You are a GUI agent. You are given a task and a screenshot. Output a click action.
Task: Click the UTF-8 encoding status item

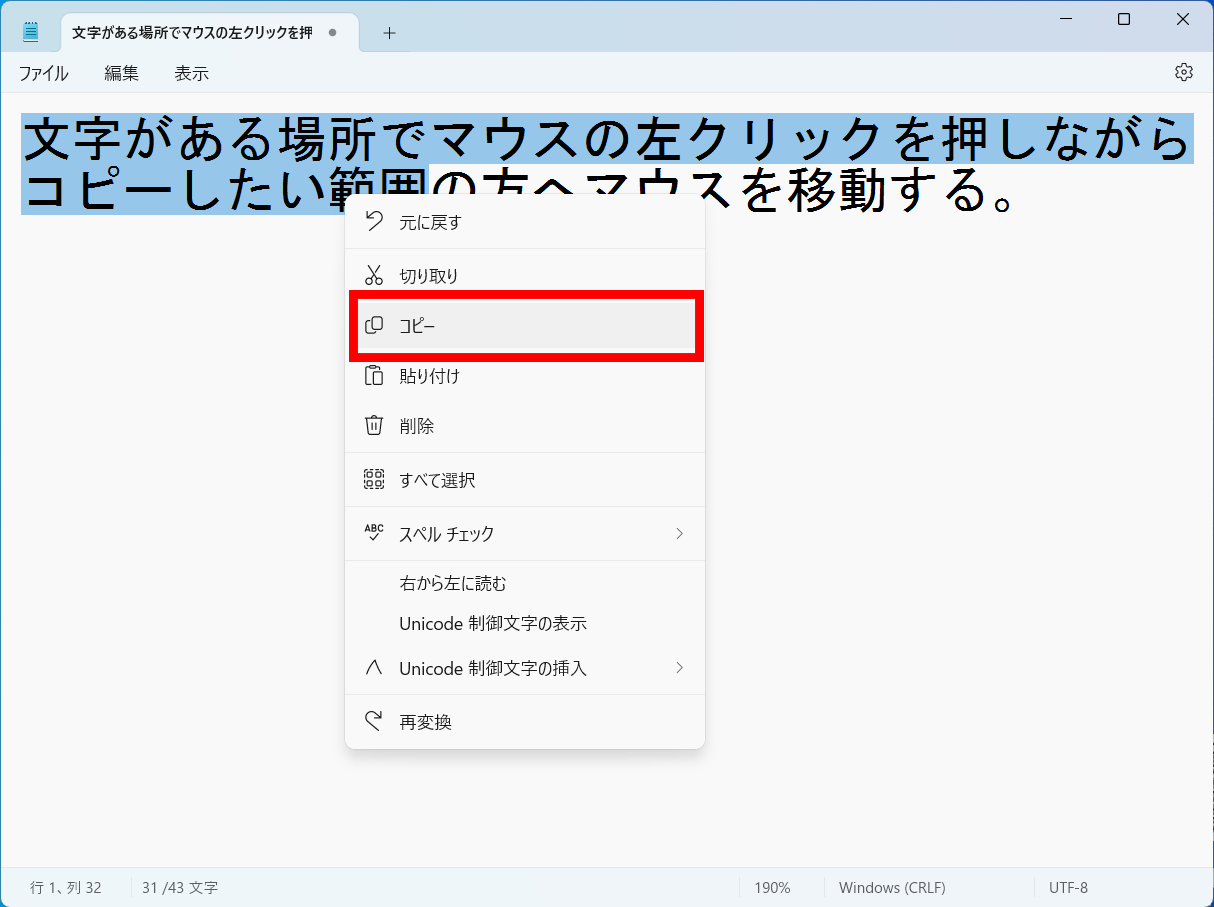coord(1068,887)
